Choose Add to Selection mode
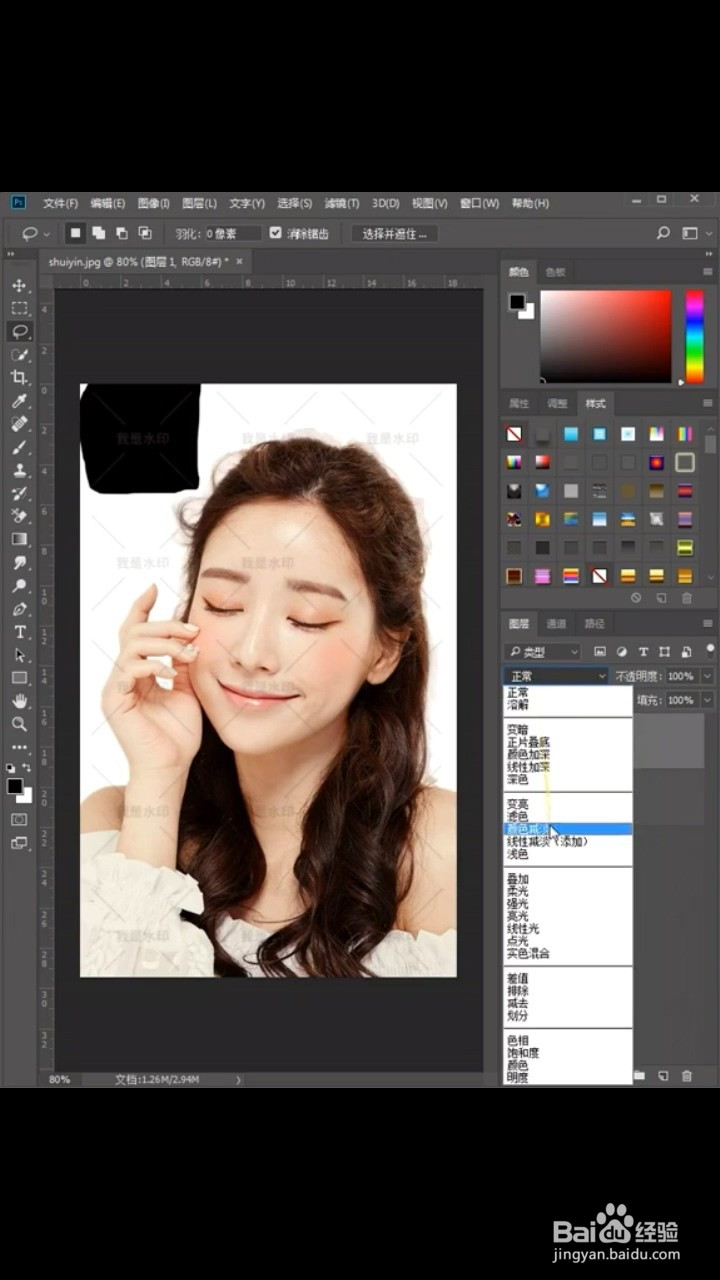 (x=98, y=233)
